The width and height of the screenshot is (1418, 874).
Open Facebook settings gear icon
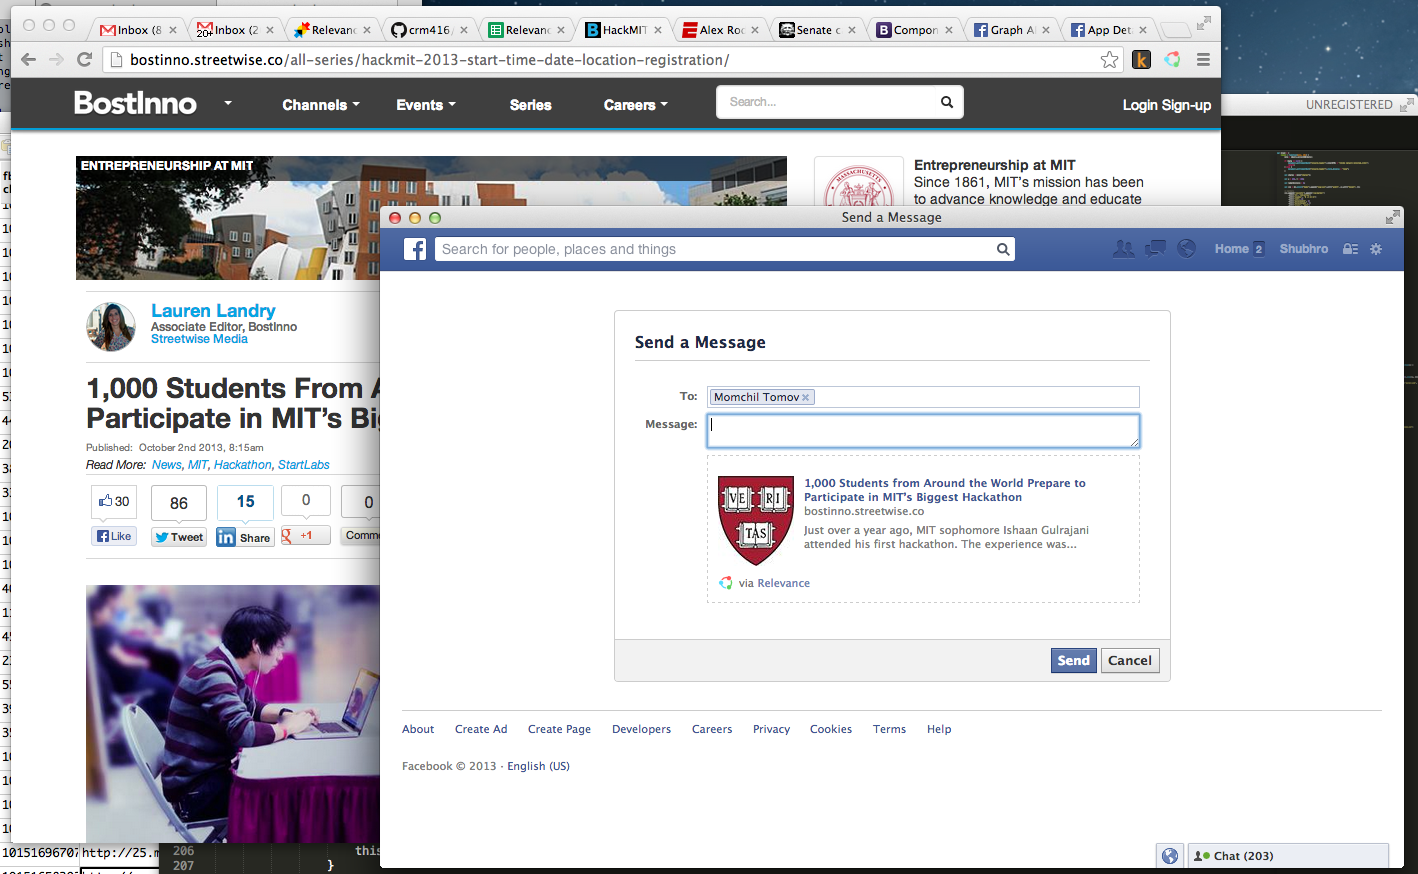(x=1376, y=249)
